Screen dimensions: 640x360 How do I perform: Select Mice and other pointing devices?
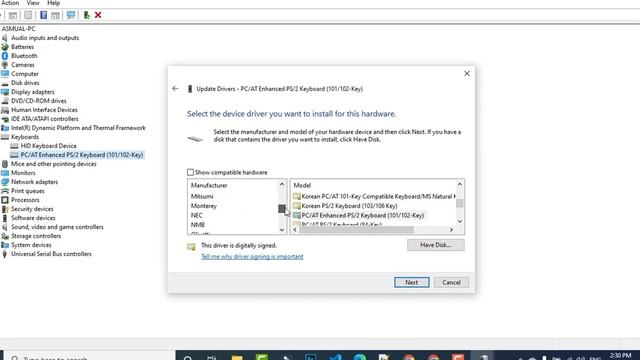[54, 164]
